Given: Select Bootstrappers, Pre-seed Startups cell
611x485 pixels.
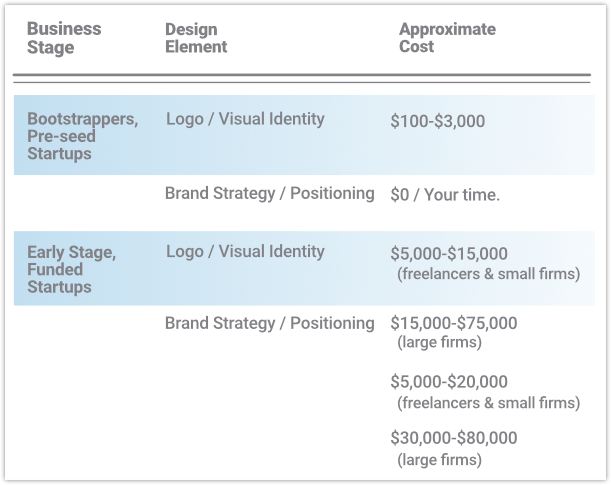Looking at the screenshot, I should tap(83, 136).
